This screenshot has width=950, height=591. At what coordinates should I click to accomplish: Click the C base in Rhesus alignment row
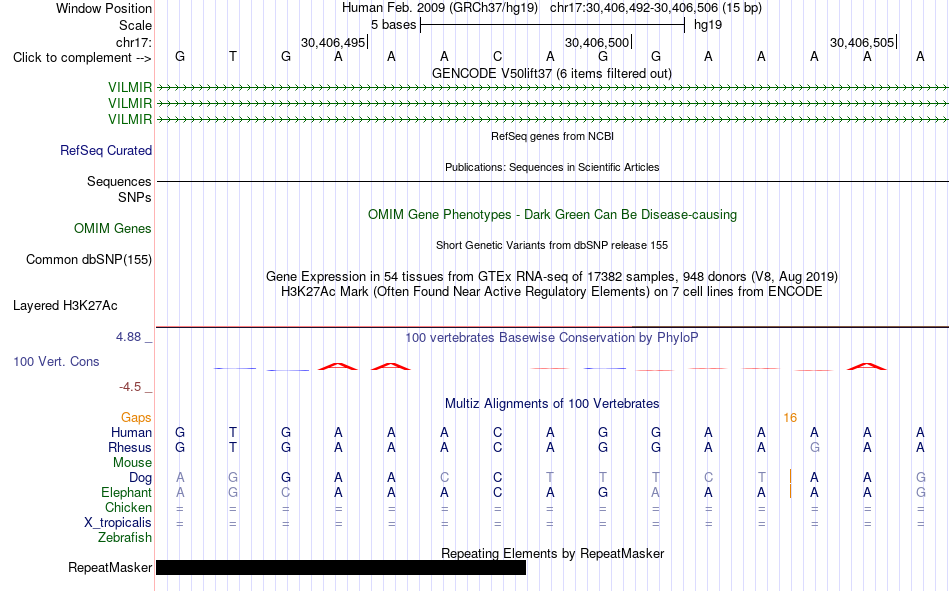497,447
